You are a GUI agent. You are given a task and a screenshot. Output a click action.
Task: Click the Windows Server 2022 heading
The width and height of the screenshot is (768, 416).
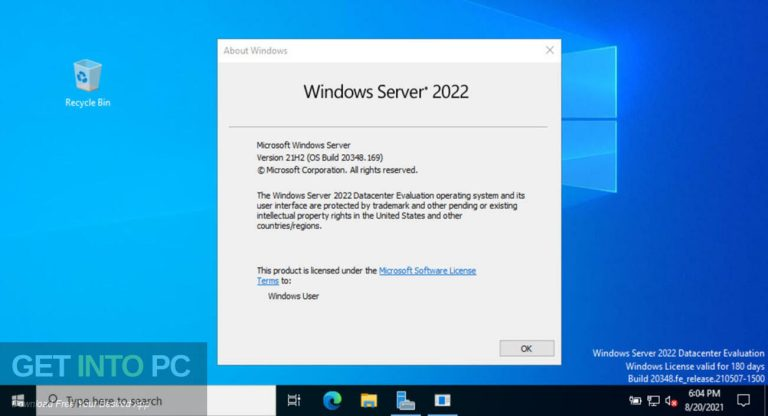click(x=386, y=92)
